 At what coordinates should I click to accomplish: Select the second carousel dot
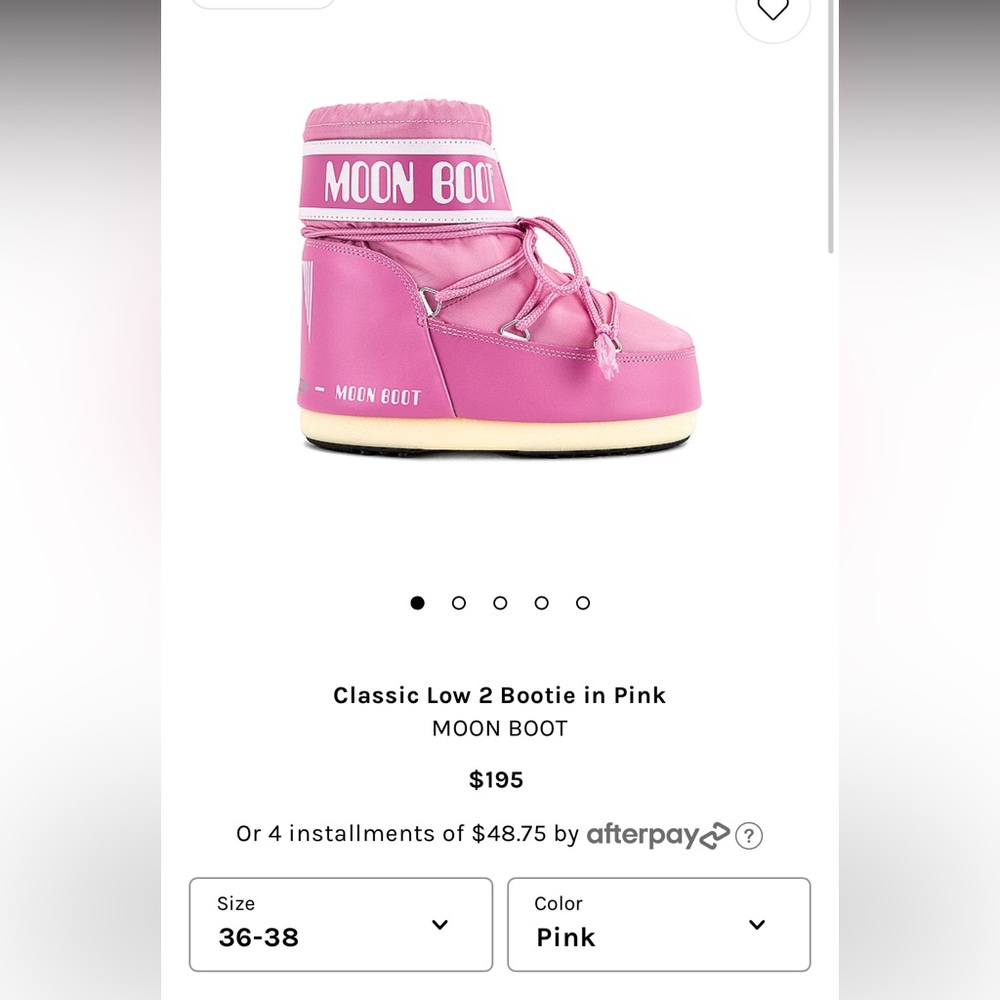coord(459,603)
